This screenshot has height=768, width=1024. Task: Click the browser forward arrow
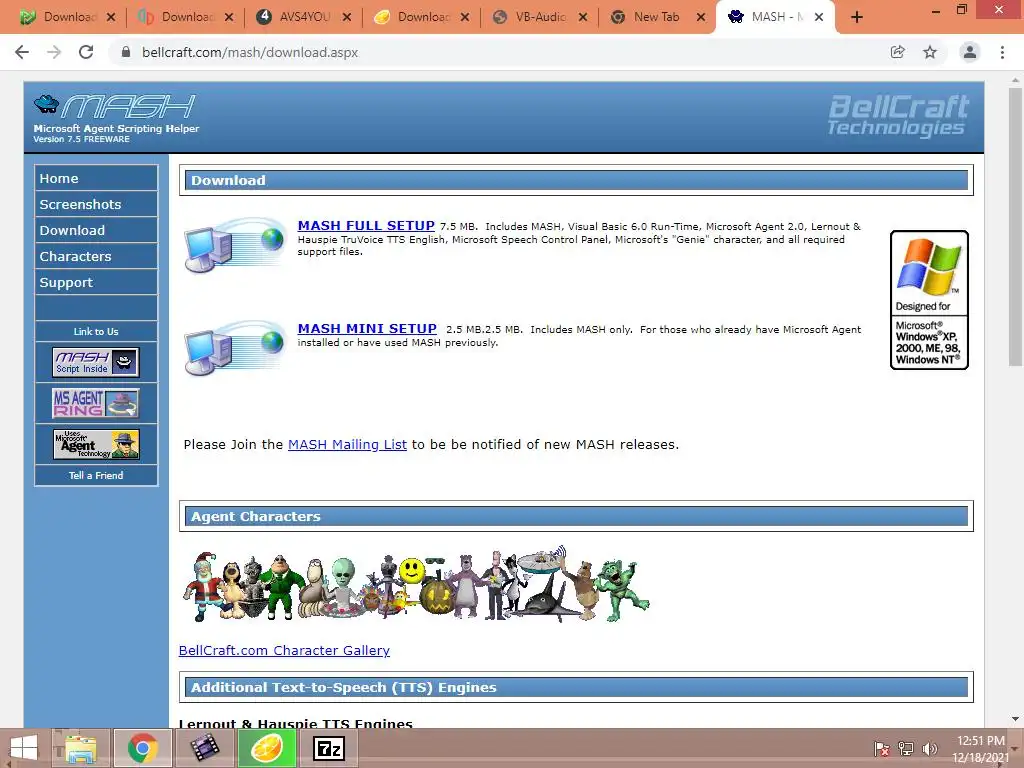pos(54,52)
